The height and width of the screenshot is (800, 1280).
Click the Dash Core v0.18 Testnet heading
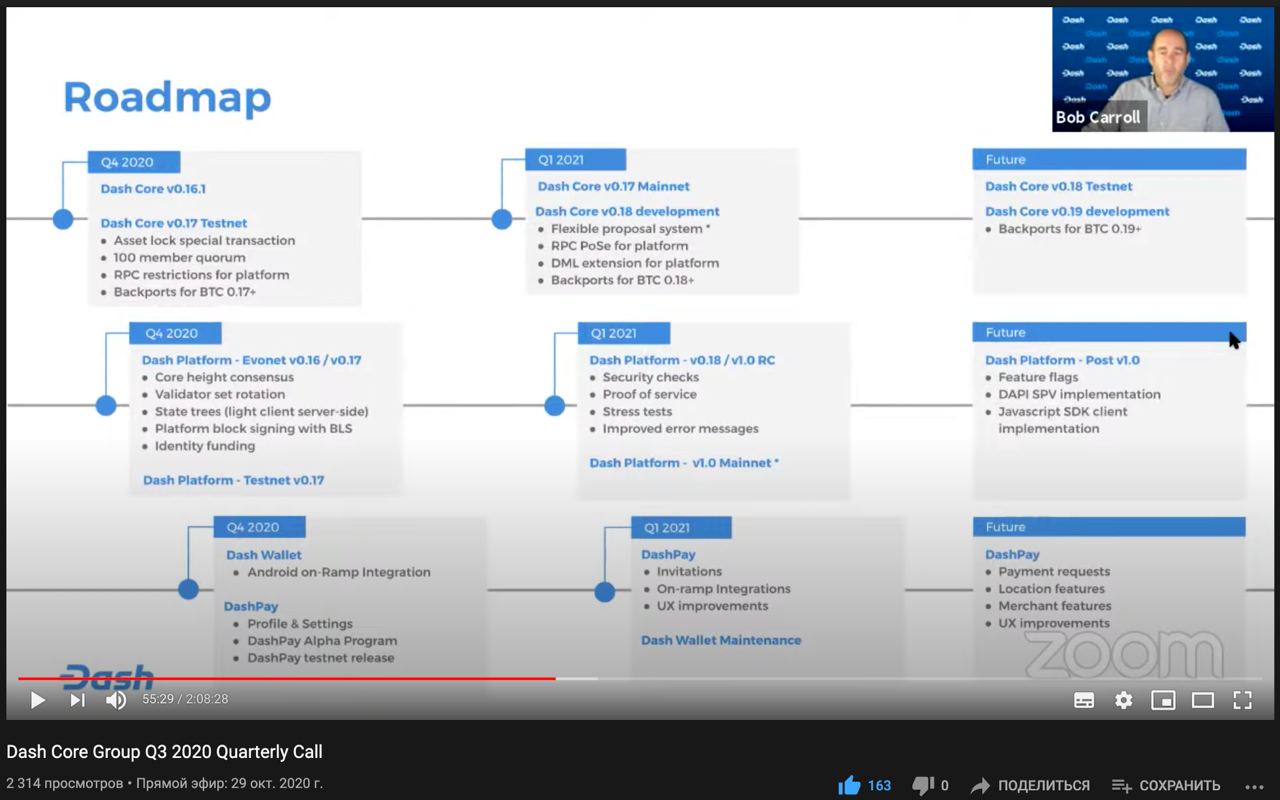[x=1059, y=186]
